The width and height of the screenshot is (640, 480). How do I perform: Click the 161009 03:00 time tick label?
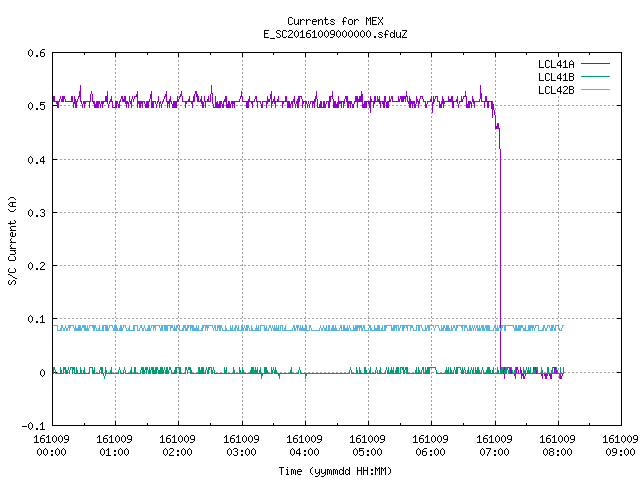coord(241,446)
